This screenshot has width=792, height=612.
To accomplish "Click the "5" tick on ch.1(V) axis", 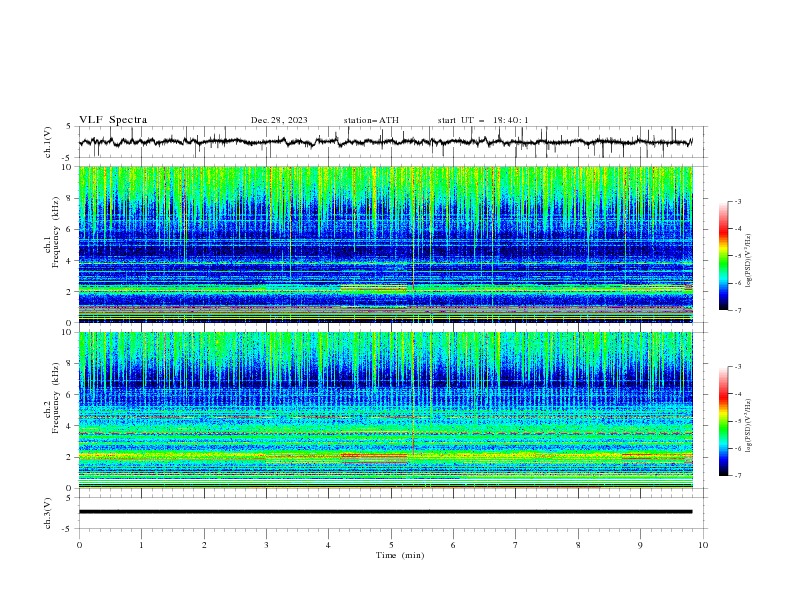I will 69,126.
